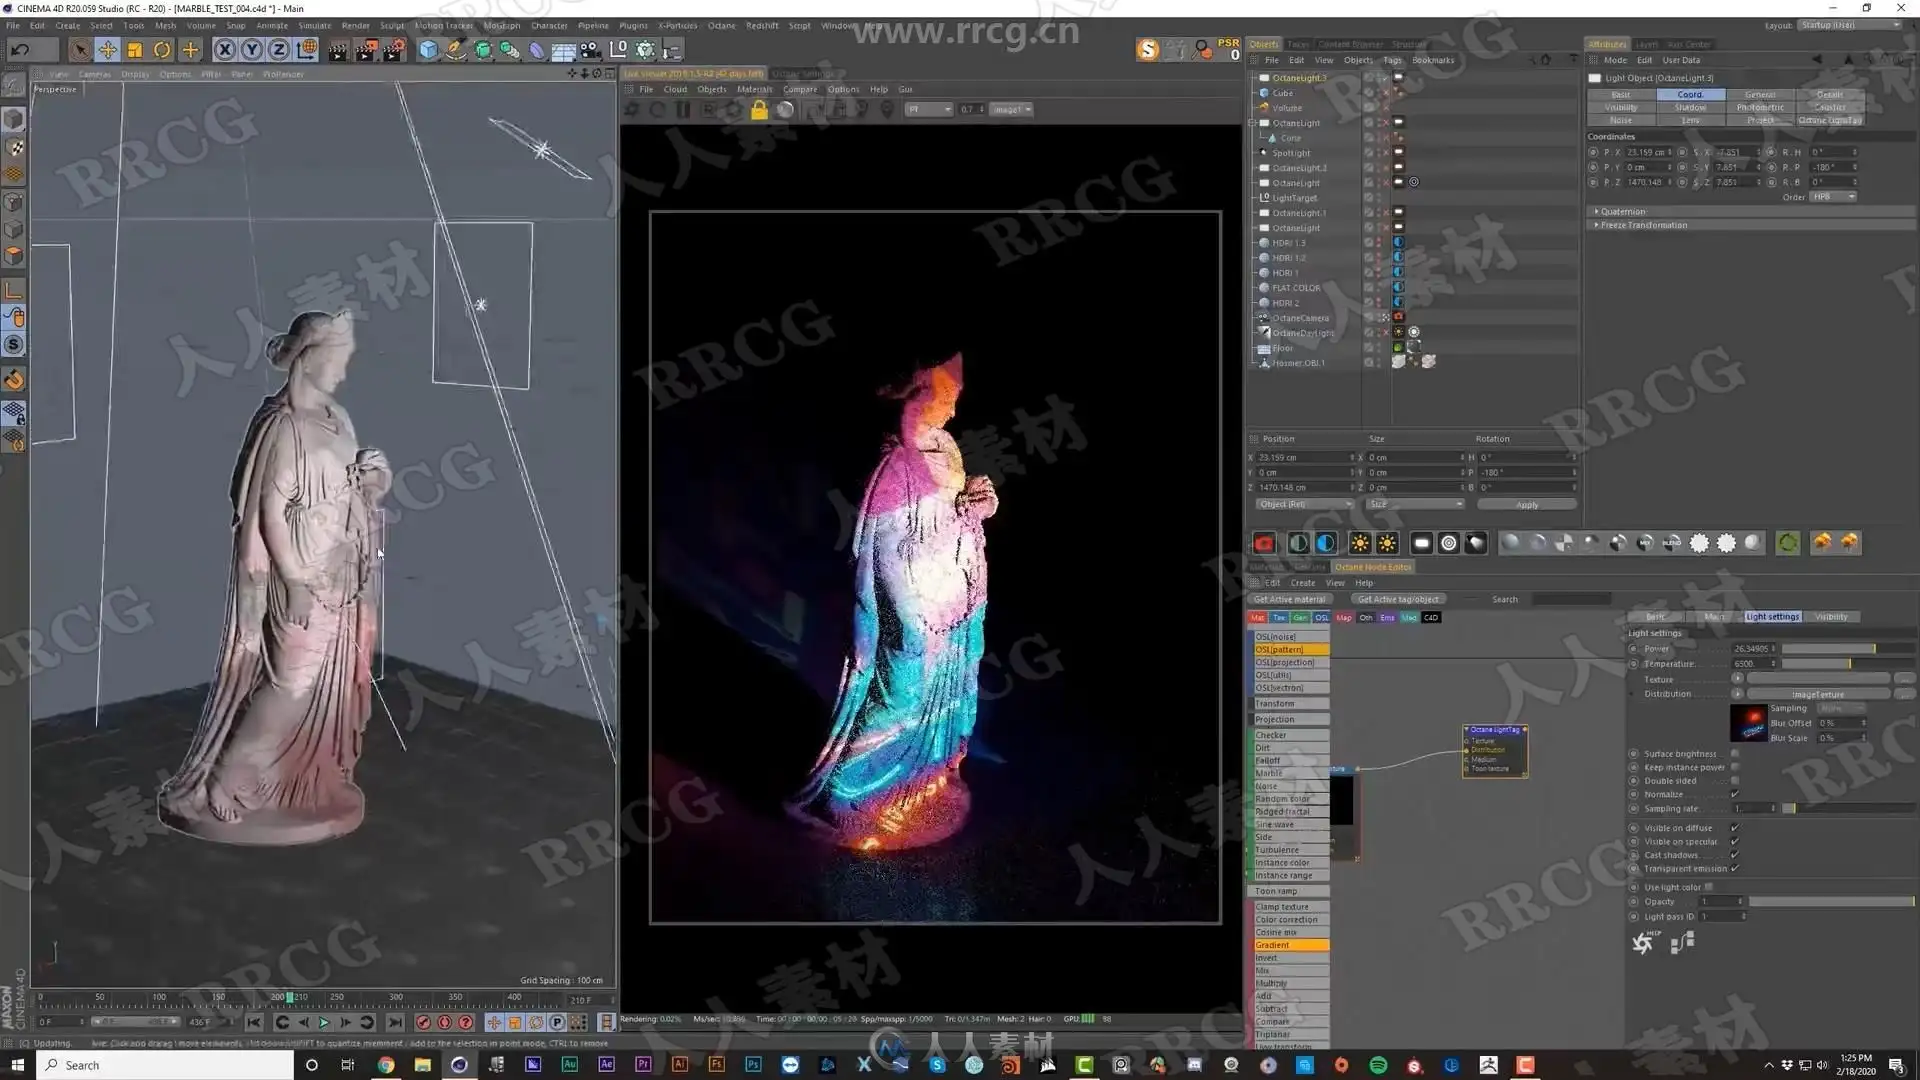This screenshot has width=1920, height=1080.
Task: Click the undo arrow icon
Action: (x=20, y=49)
